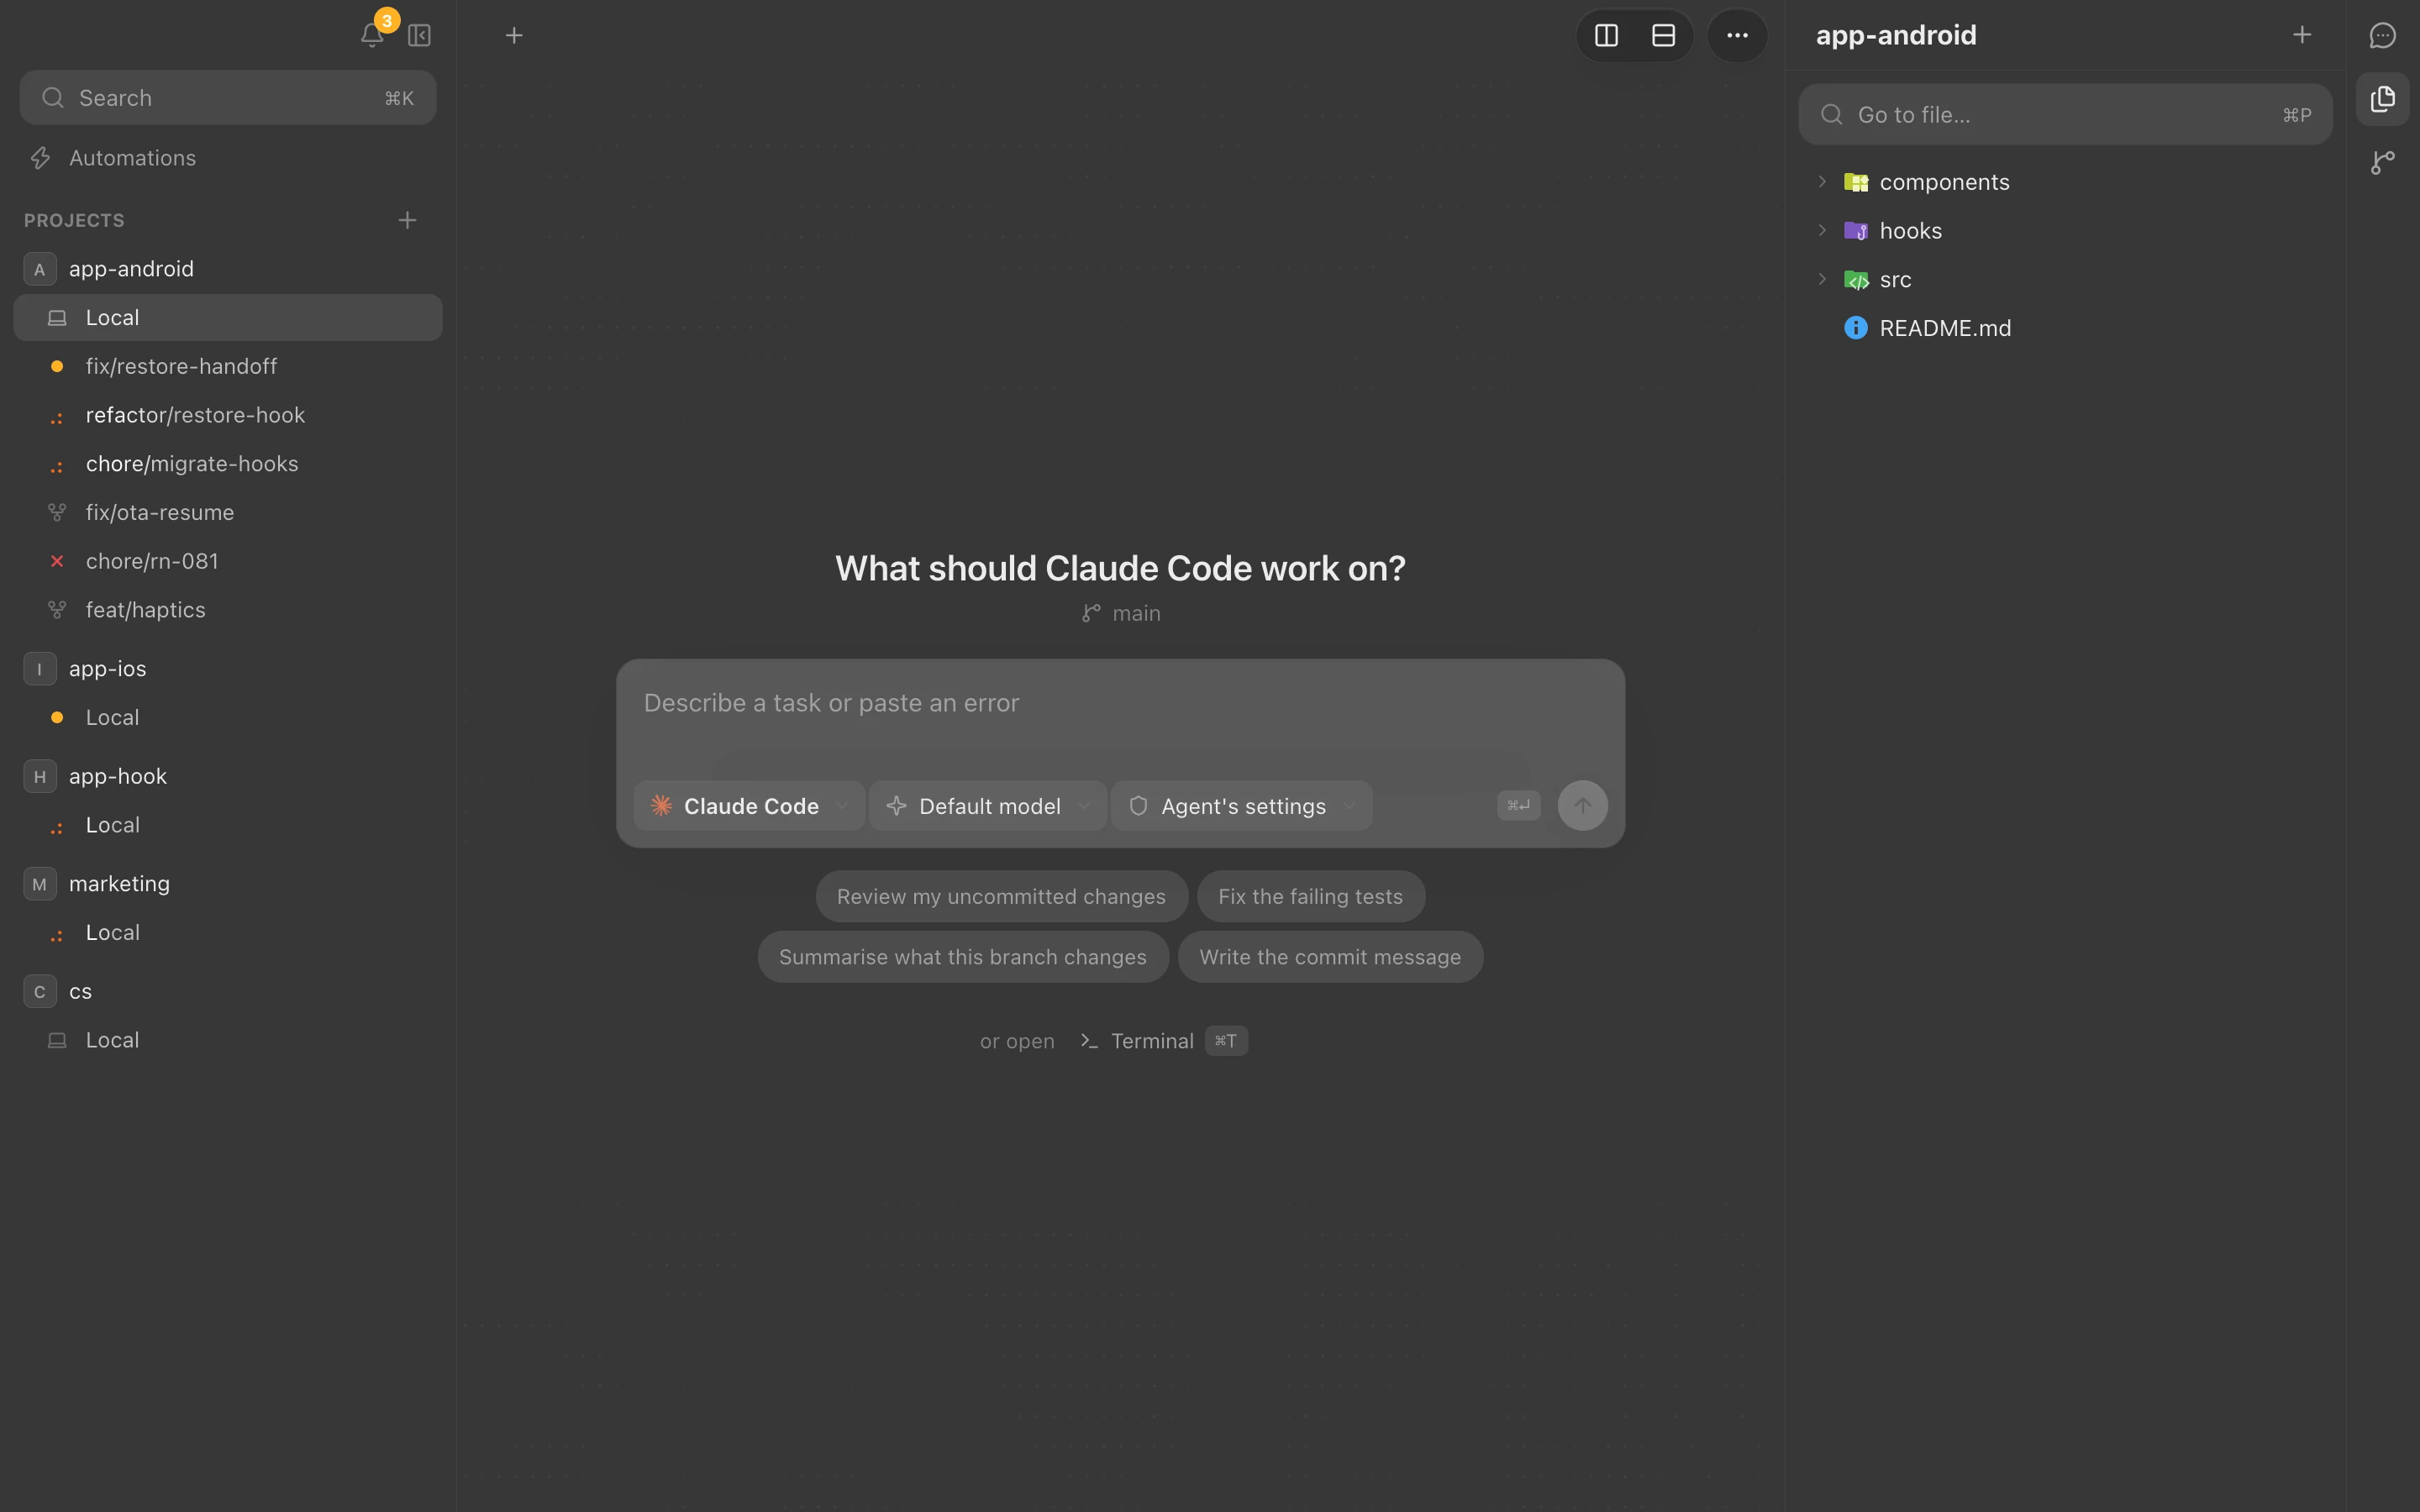
Task: Open the notifications bell
Action: click(x=372, y=36)
